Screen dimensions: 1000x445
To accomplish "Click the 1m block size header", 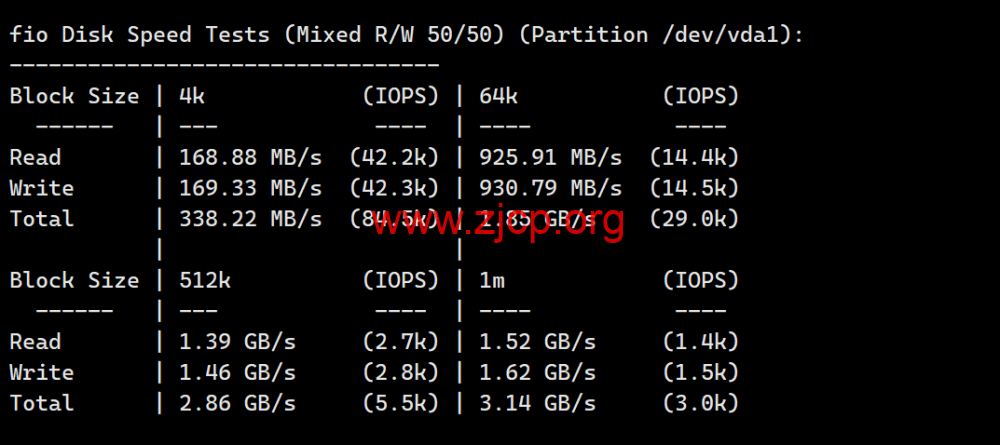I will pyautogui.click(x=492, y=280).
